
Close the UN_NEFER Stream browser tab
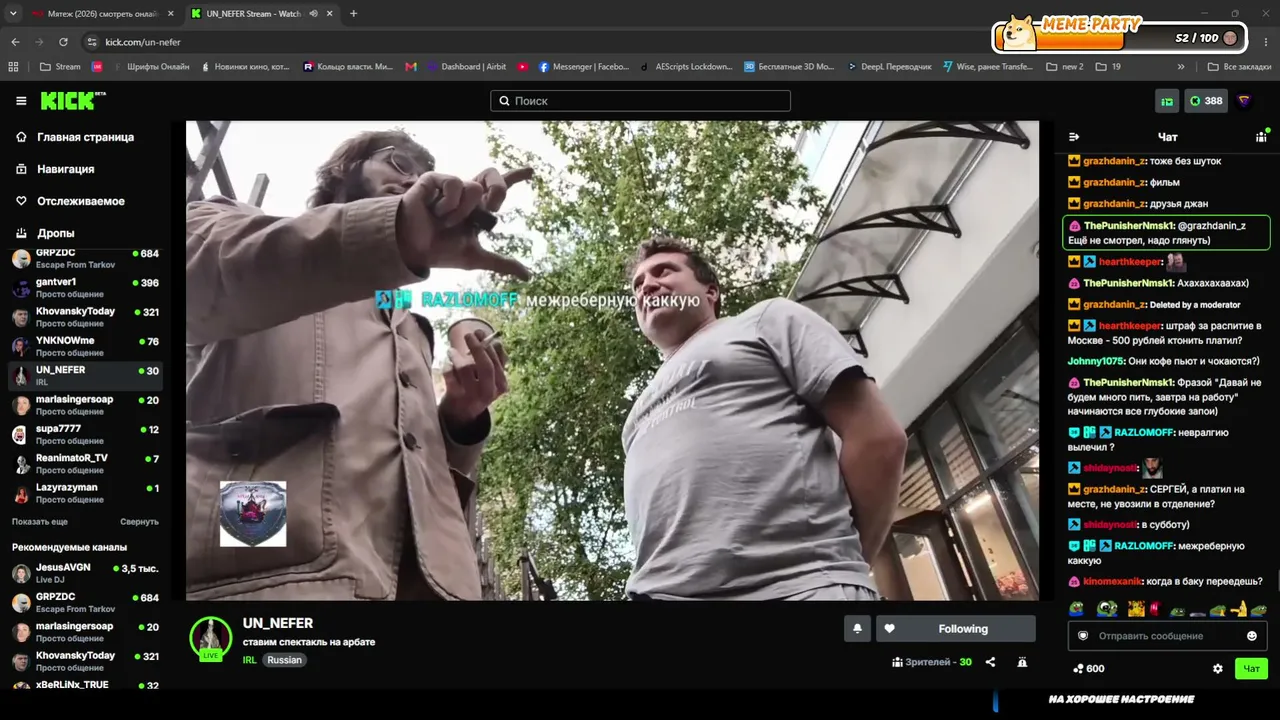(330, 14)
